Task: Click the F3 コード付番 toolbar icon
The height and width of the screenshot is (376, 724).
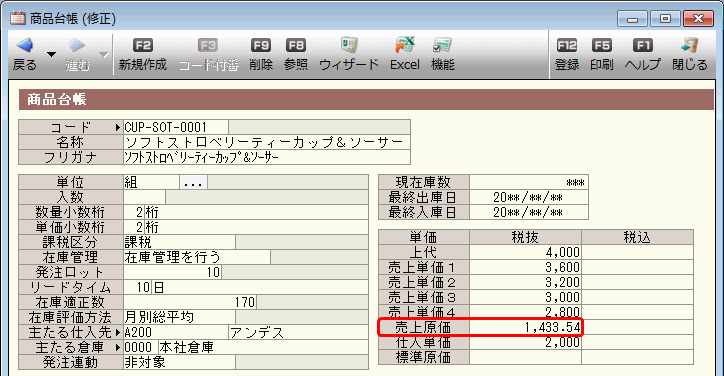Action: point(208,45)
